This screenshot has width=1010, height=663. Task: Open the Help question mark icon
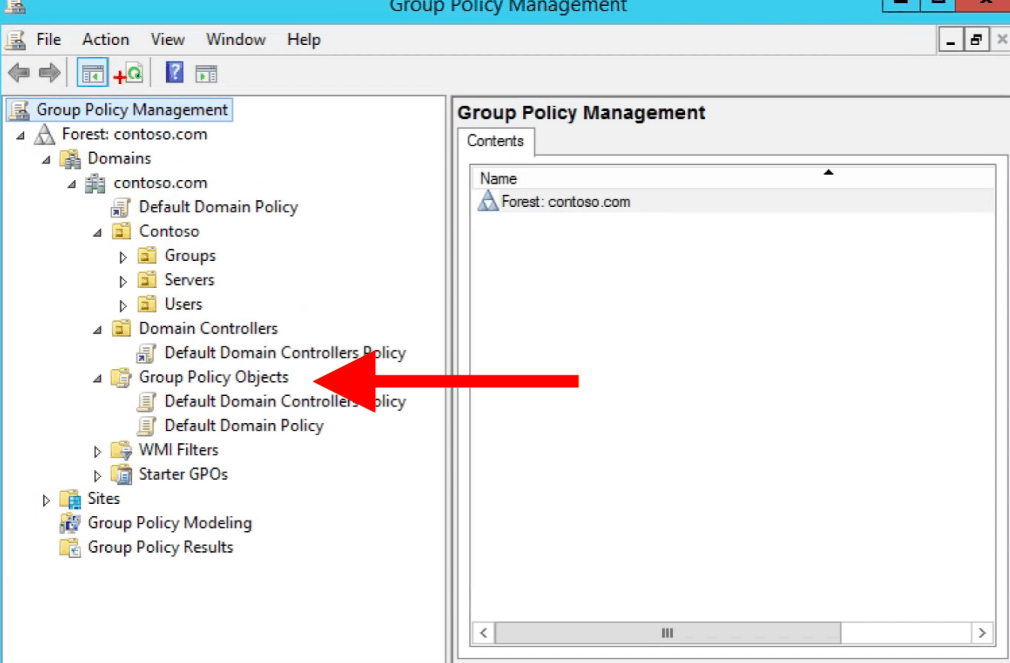click(x=175, y=72)
